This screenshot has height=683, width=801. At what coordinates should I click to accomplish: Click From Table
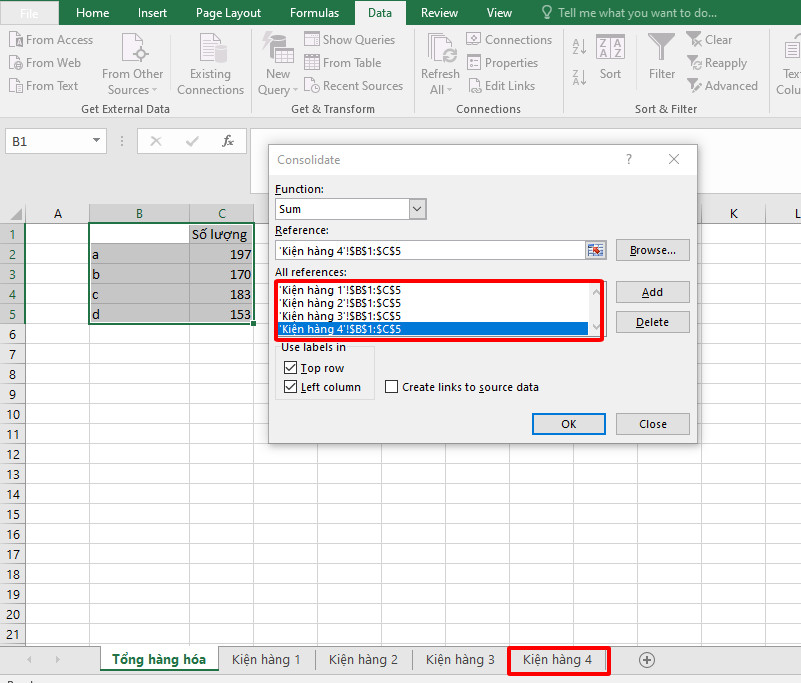pyautogui.click(x=343, y=63)
